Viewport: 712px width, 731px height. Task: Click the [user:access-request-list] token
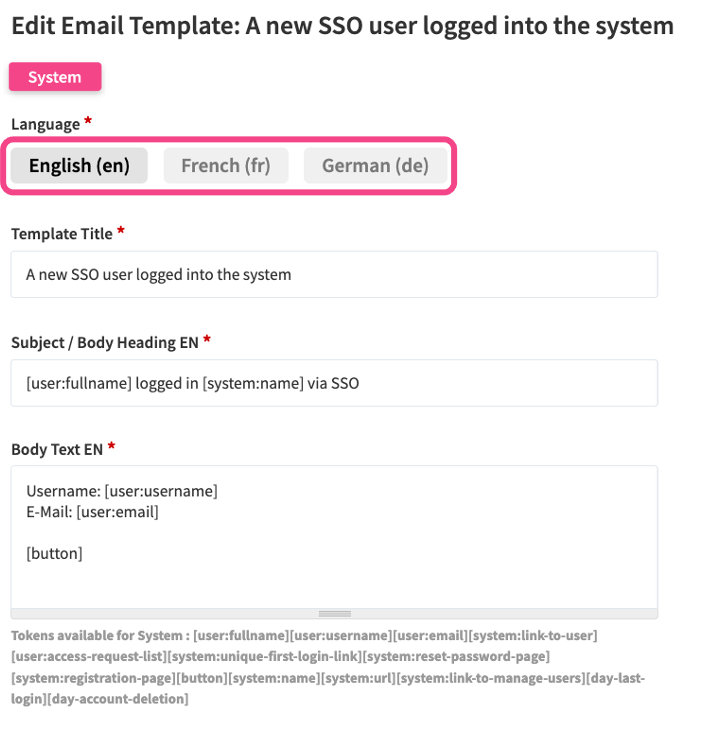pyautogui.click(x=87, y=656)
